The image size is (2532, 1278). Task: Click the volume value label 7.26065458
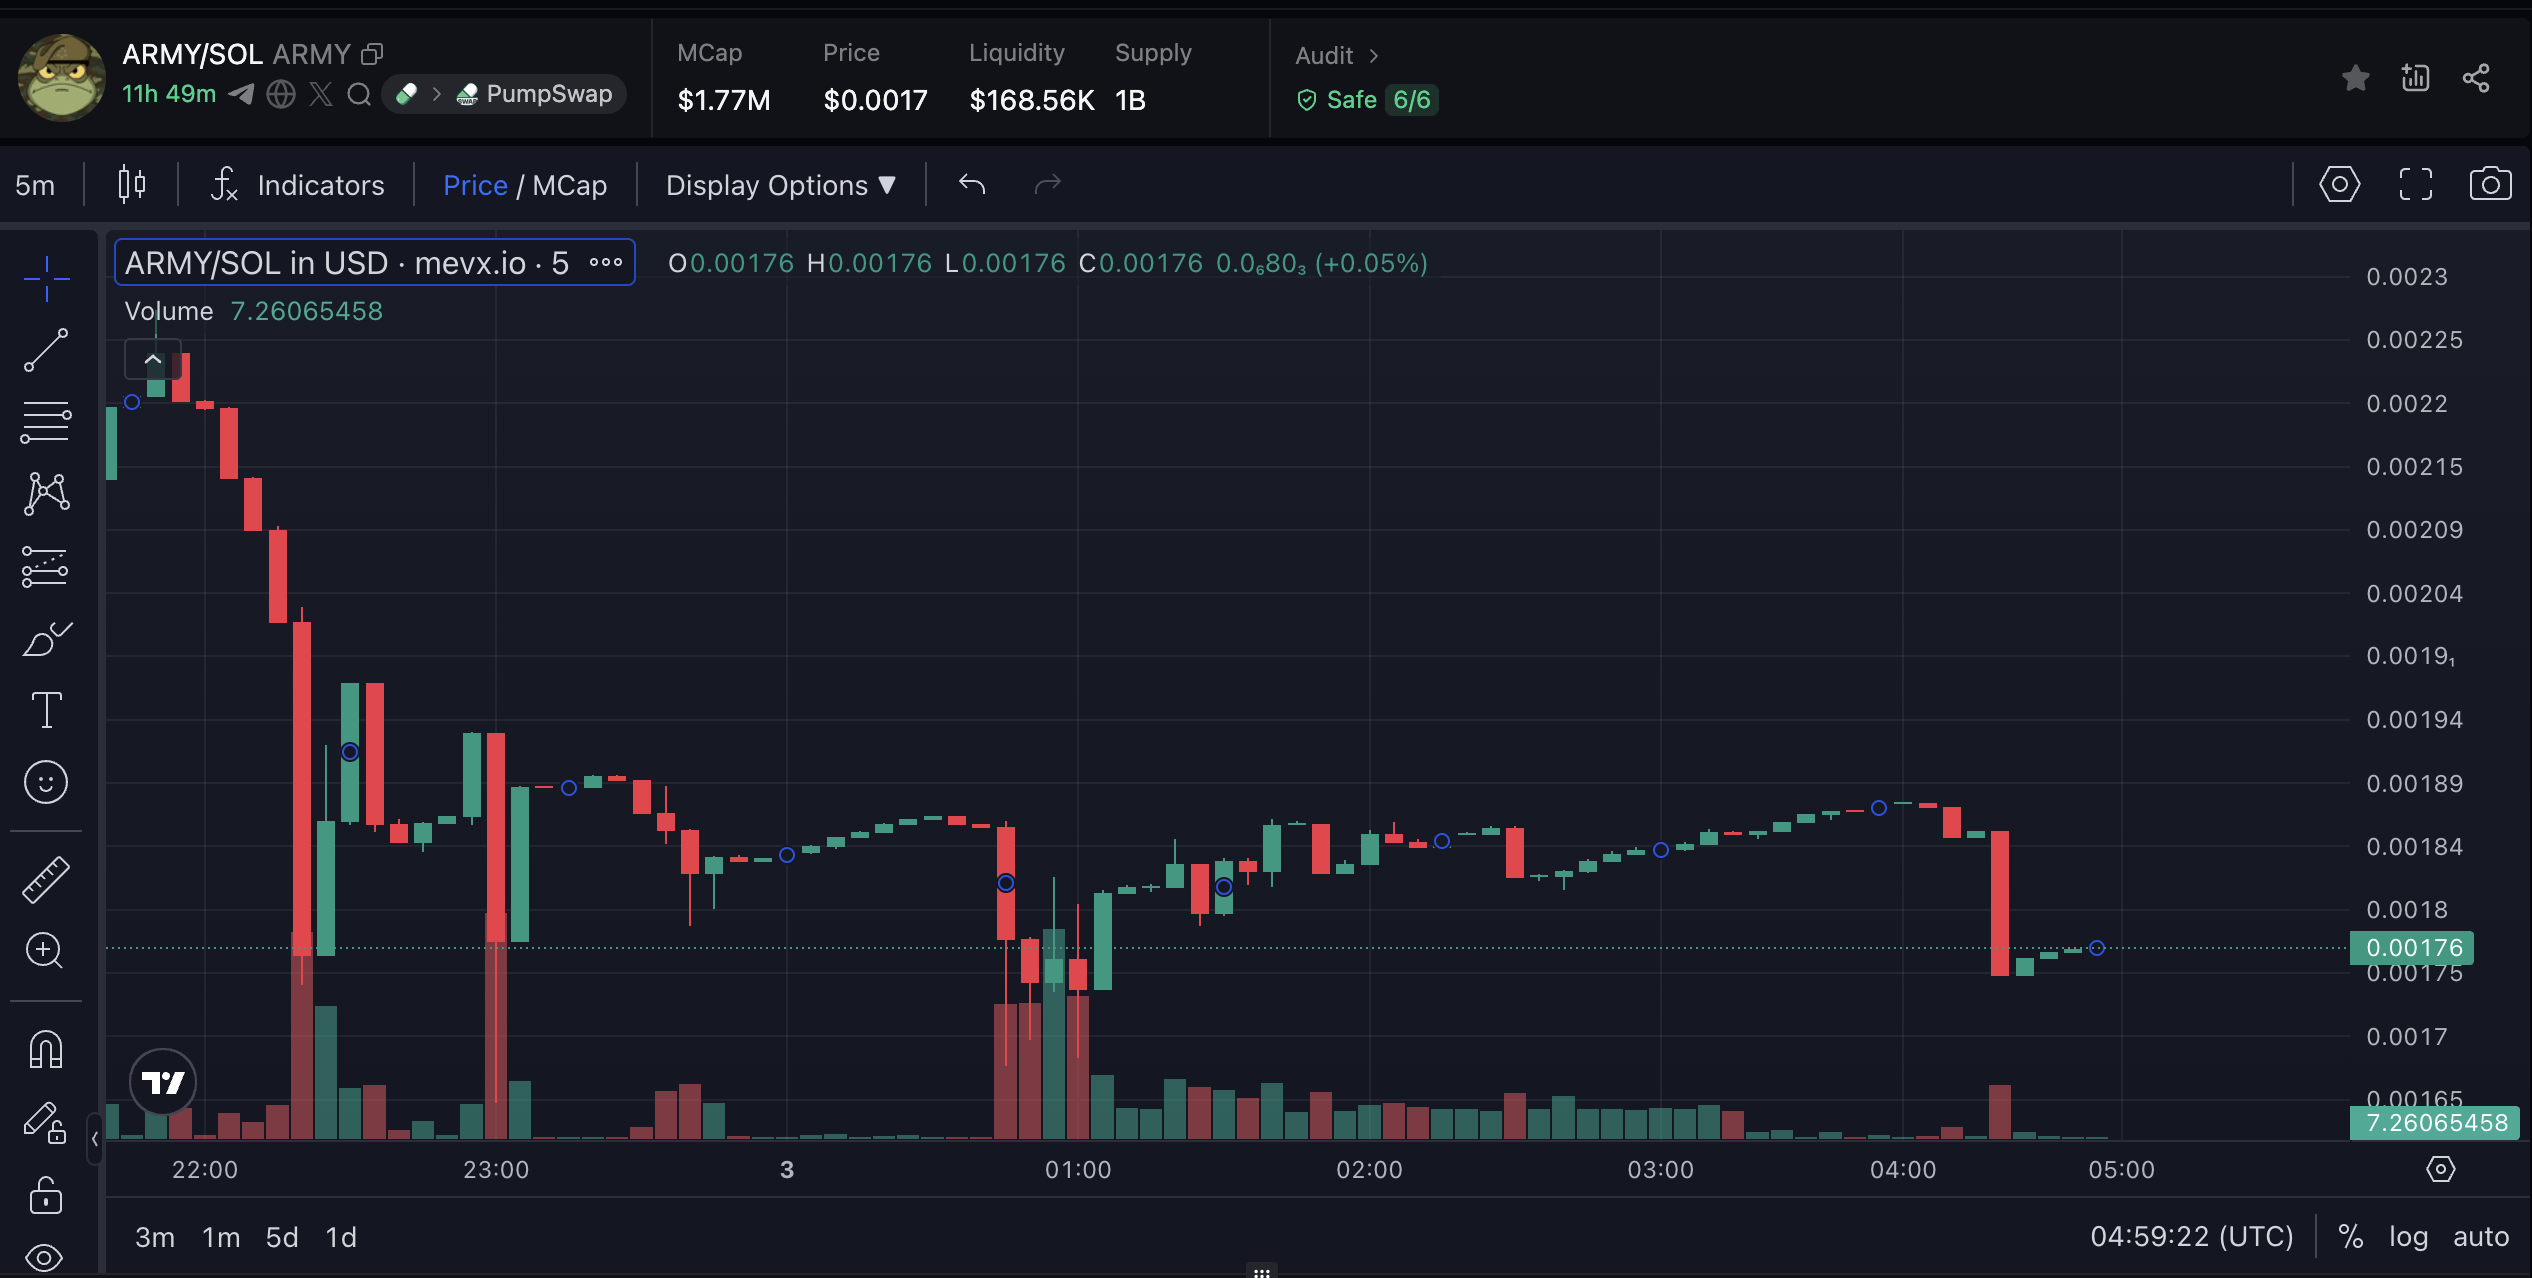2436,1123
